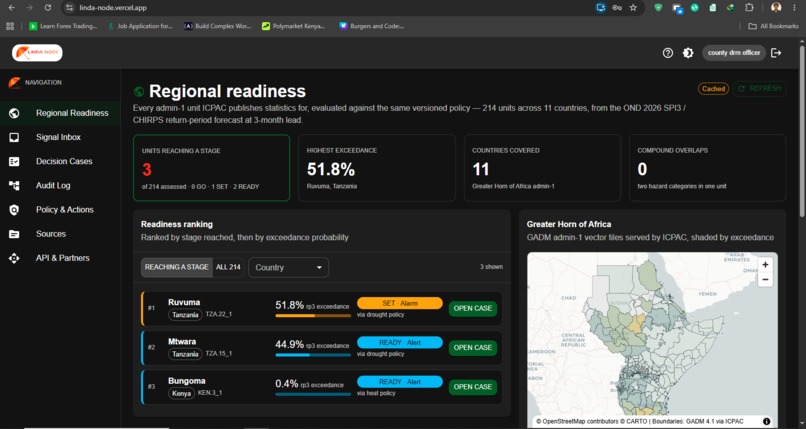
Task: Click the Ruvuma unit name
Action: coord(184,302)
